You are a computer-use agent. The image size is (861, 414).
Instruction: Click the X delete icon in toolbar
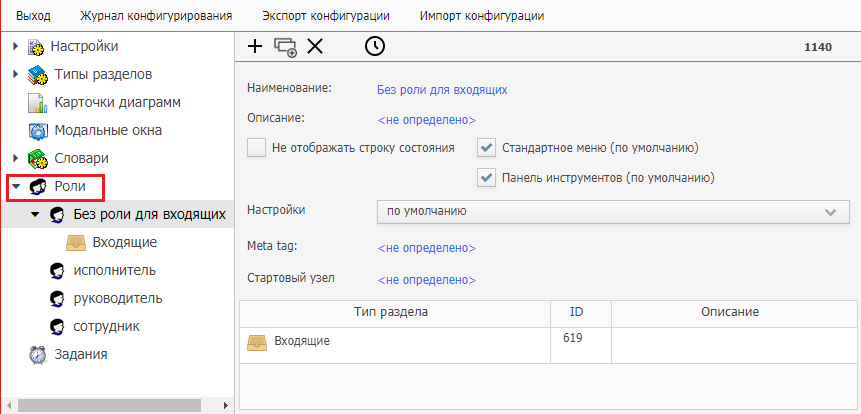tap(315, 47)
